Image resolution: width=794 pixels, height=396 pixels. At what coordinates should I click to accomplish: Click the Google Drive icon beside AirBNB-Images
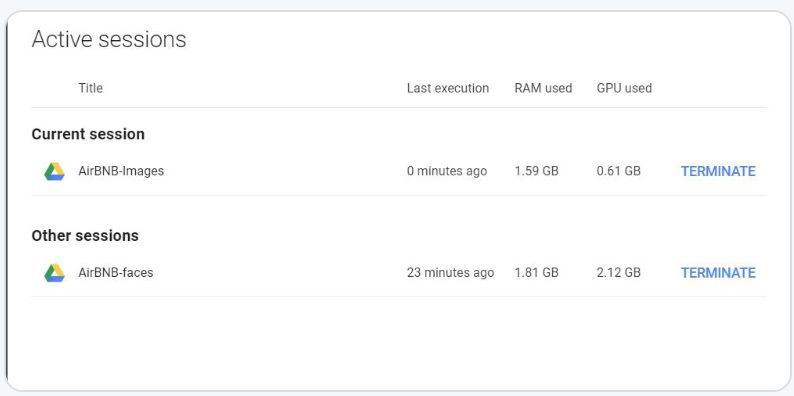[x=54, y=171]
